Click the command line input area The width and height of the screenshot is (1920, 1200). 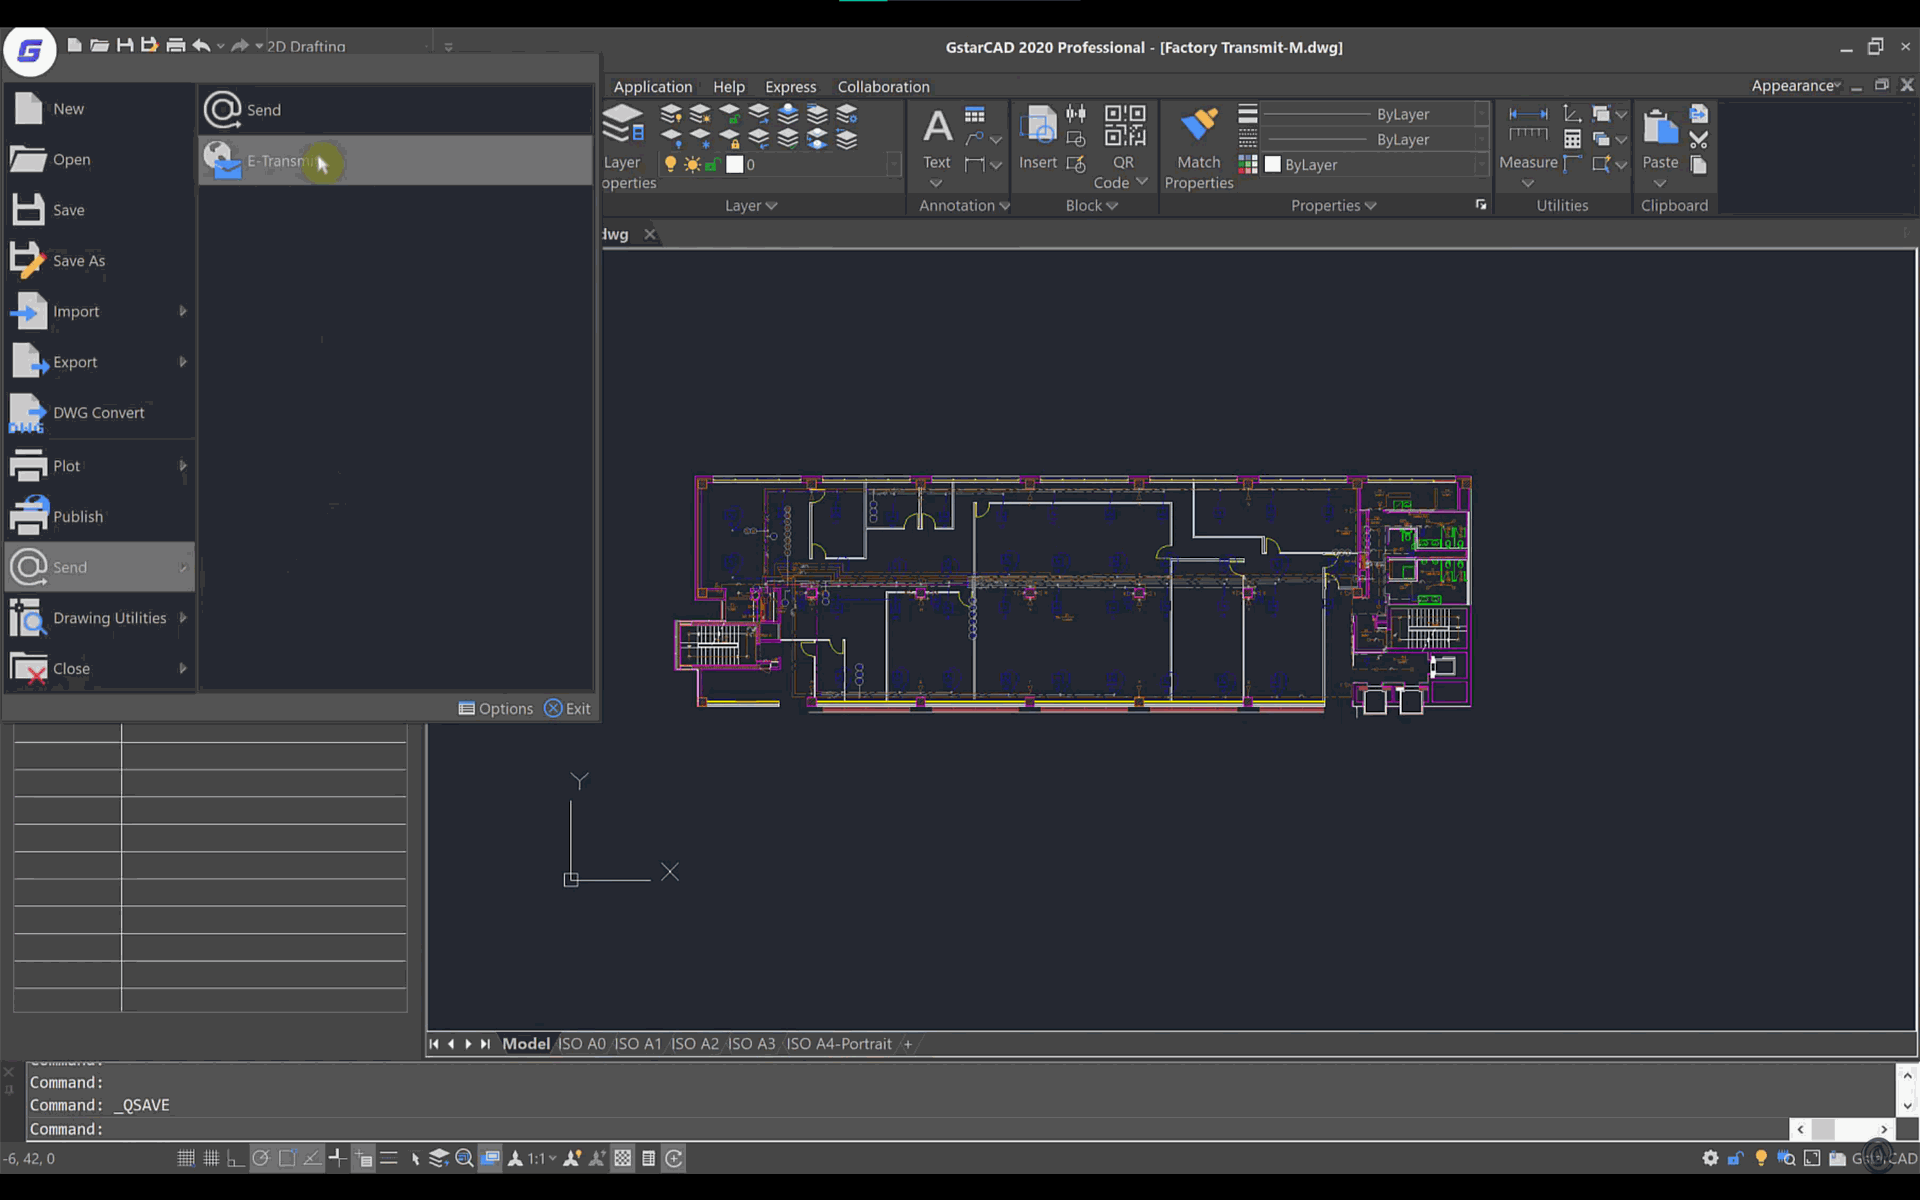tap(400, 1129)
